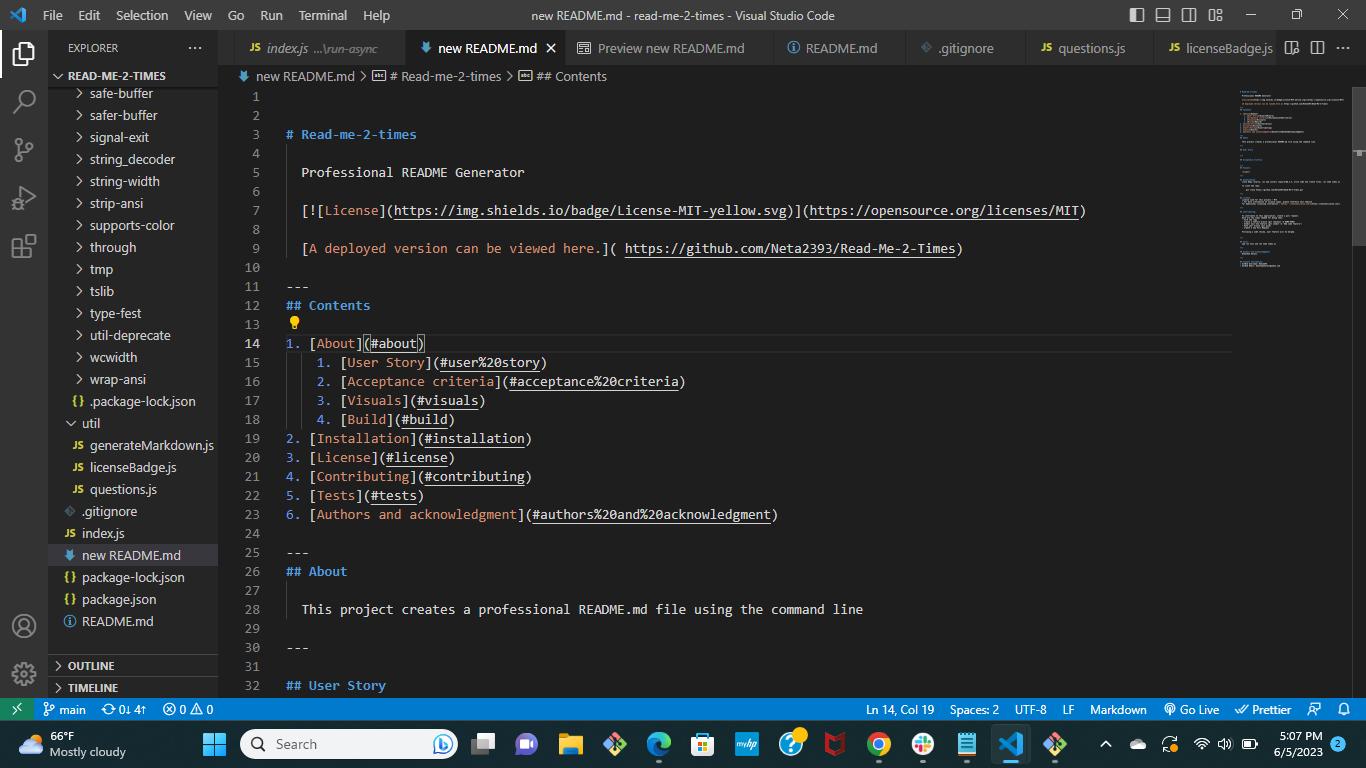Open the remote window button in status bar
The image size is (1366, 768).
click(17, 709)
